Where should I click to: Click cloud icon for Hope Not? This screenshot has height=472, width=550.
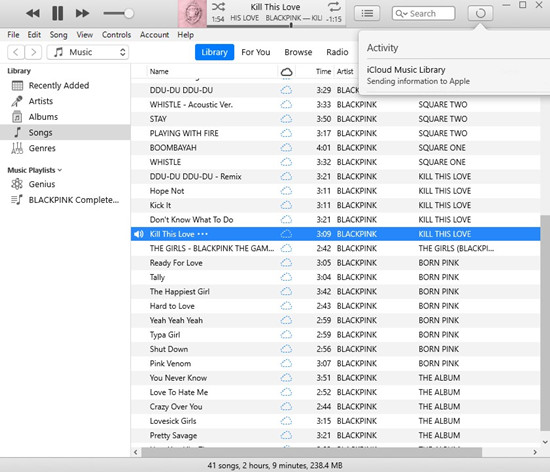[x=286, y=191]
